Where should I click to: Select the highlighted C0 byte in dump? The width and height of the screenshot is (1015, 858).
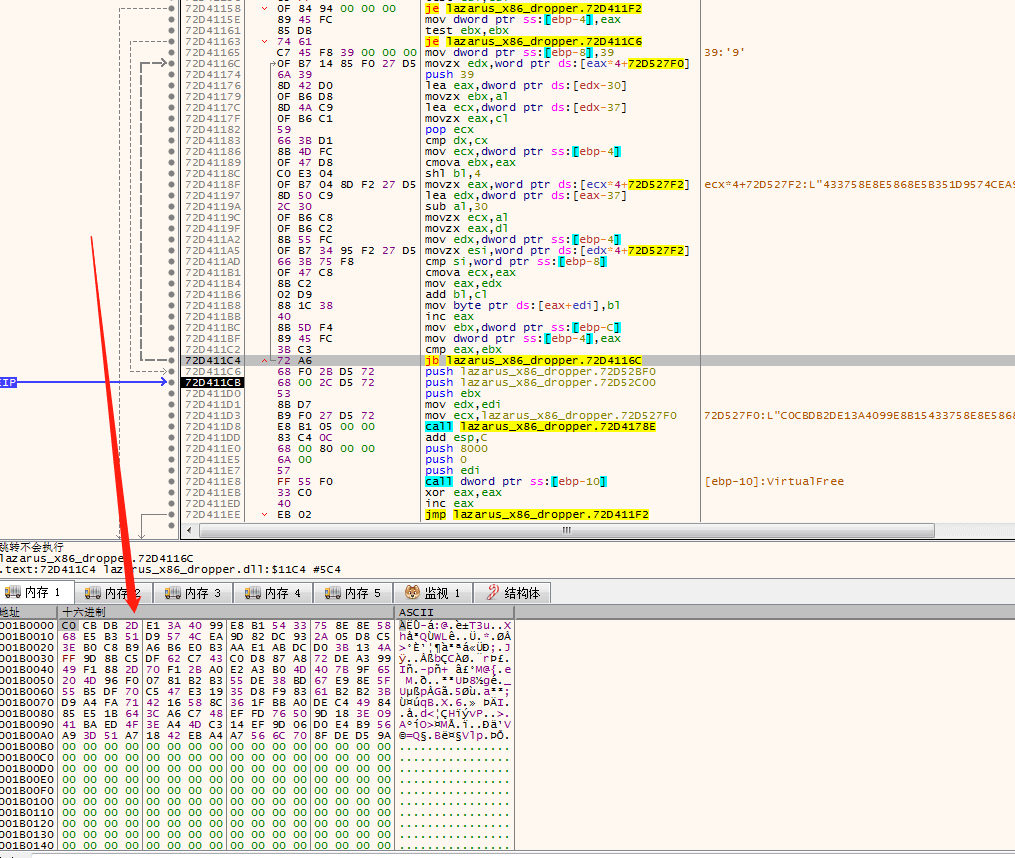[x=69, y=626]
